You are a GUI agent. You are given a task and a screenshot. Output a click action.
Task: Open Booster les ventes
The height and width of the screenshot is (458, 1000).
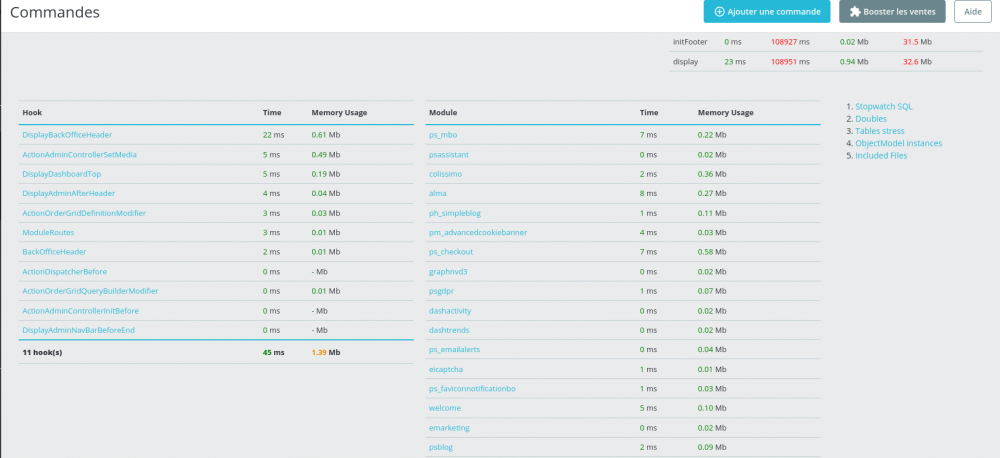(892, 11)
